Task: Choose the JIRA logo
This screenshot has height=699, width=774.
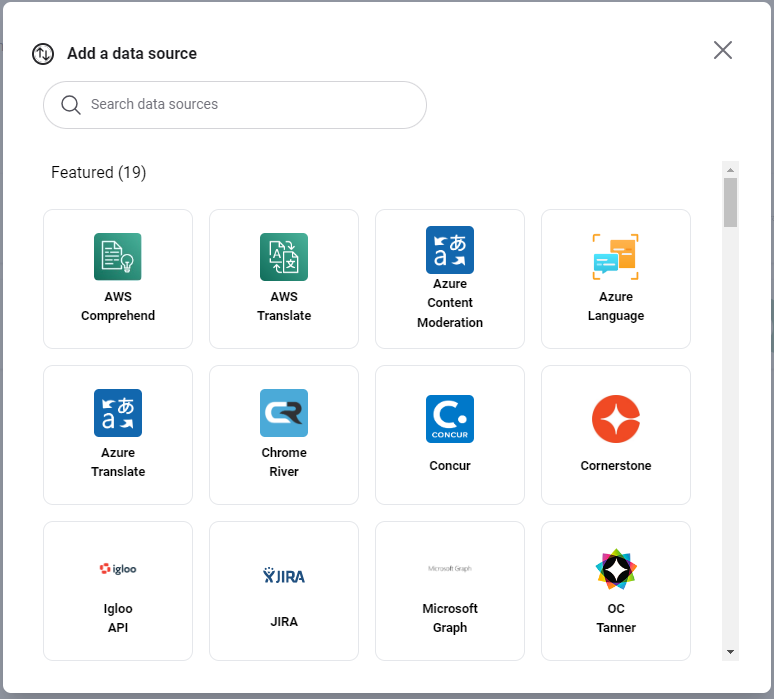Action: pos(284,576)
